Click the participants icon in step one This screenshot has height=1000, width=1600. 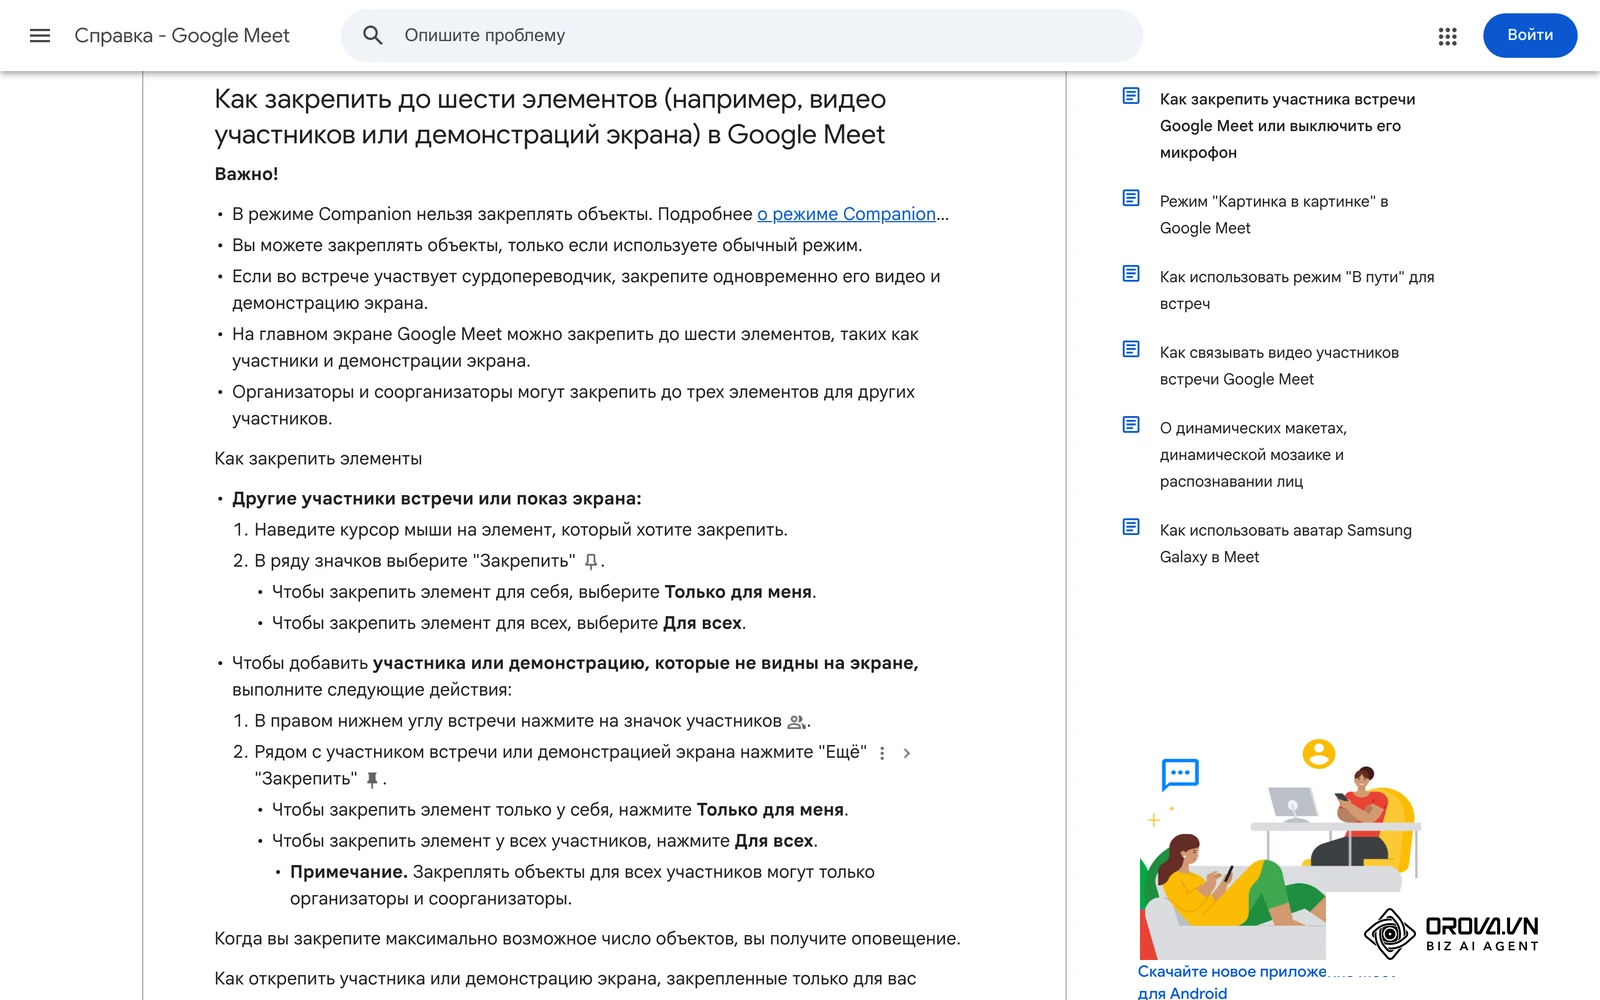[x=797, y=722]
